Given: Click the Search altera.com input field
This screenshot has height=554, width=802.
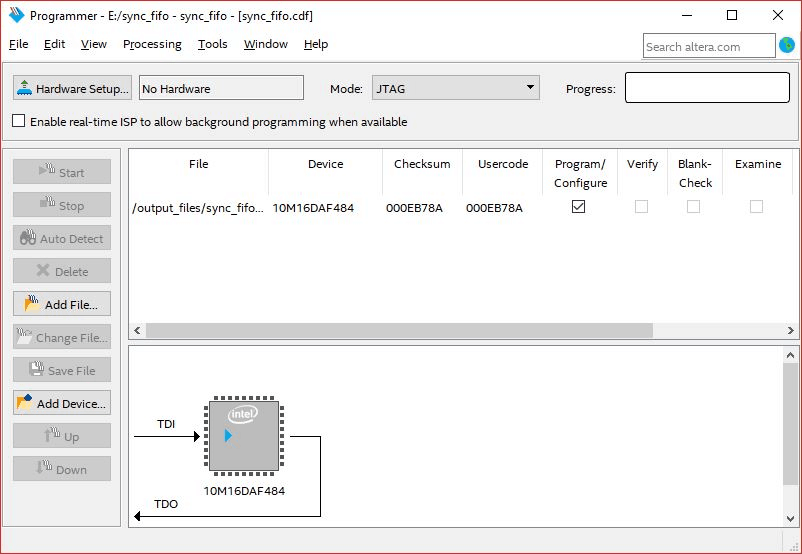Looking at the screenshot, I should (x=708, y=46).
